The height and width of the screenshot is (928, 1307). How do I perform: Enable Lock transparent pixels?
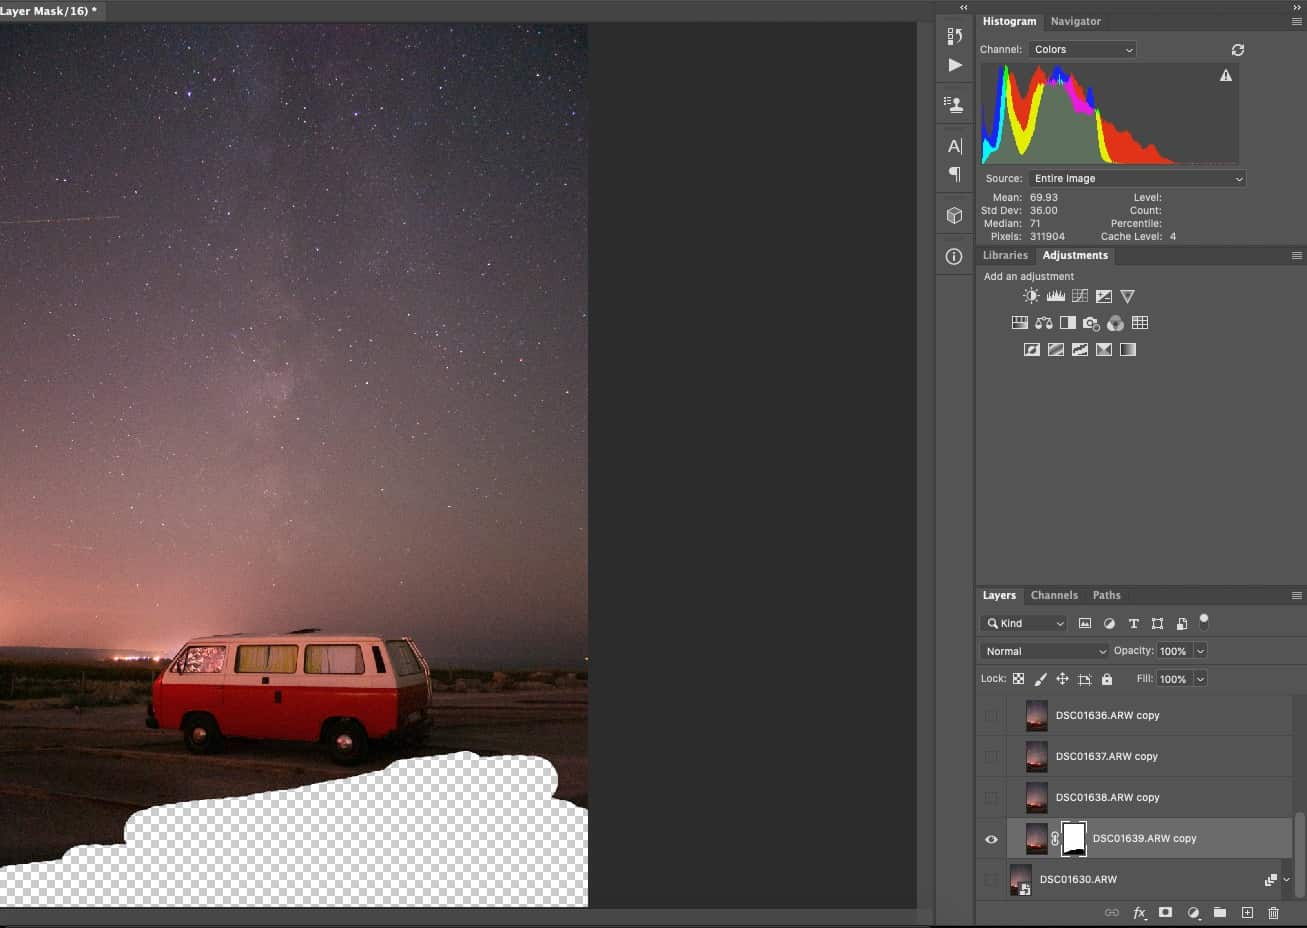pyautogui.click(x=1018, y=678)
